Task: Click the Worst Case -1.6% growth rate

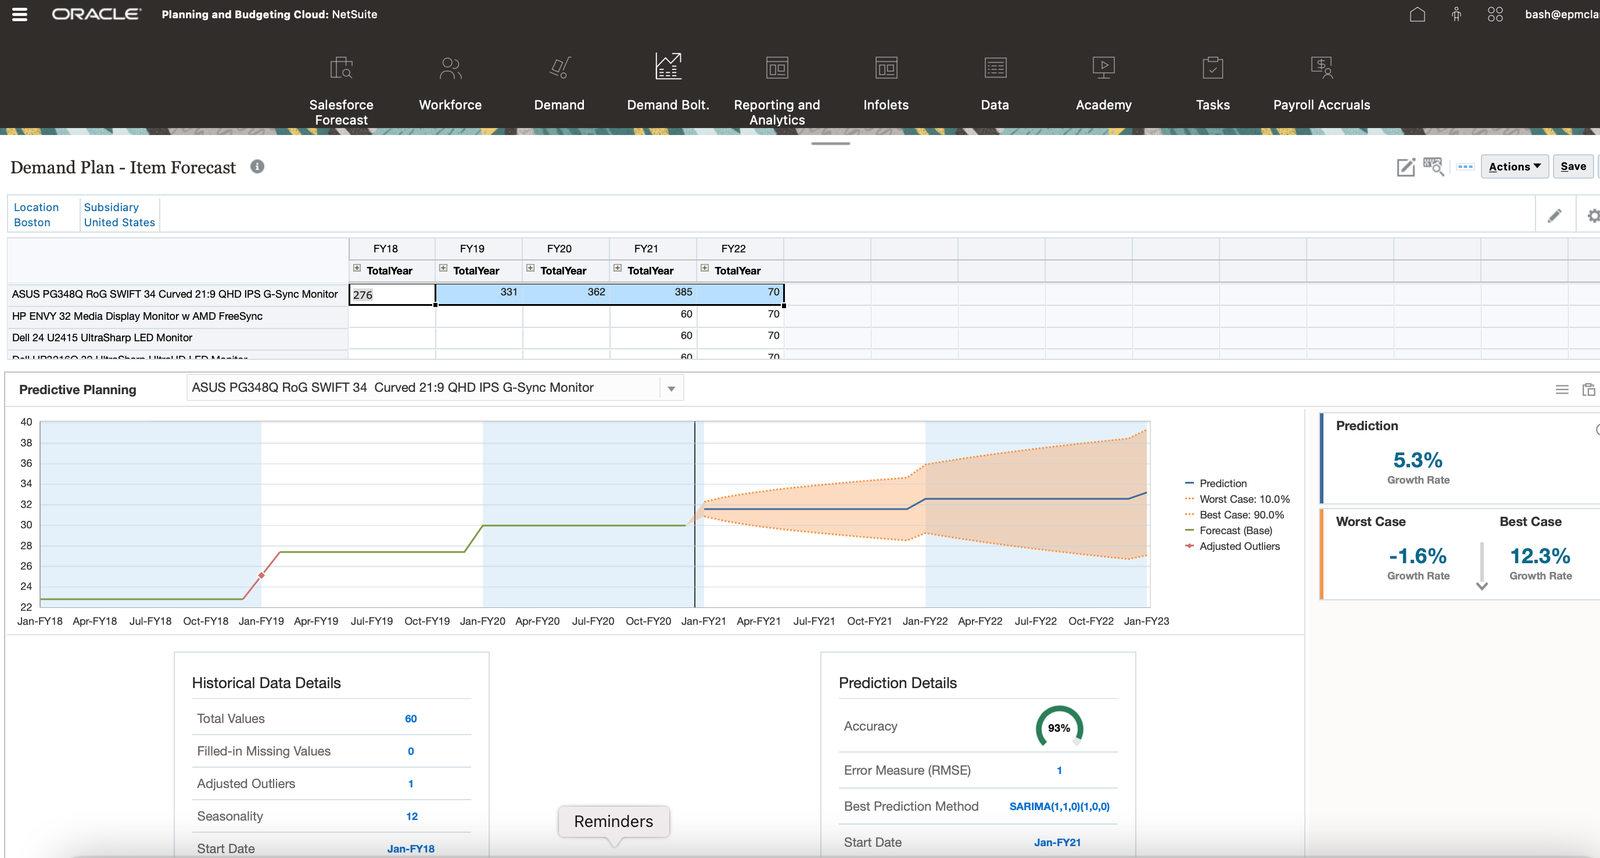Action: pos(1417,556)
